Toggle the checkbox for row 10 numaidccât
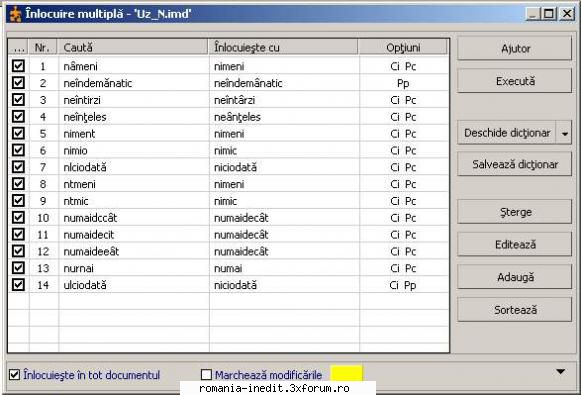This screenshot has width=581, height=395. point(18,217)
